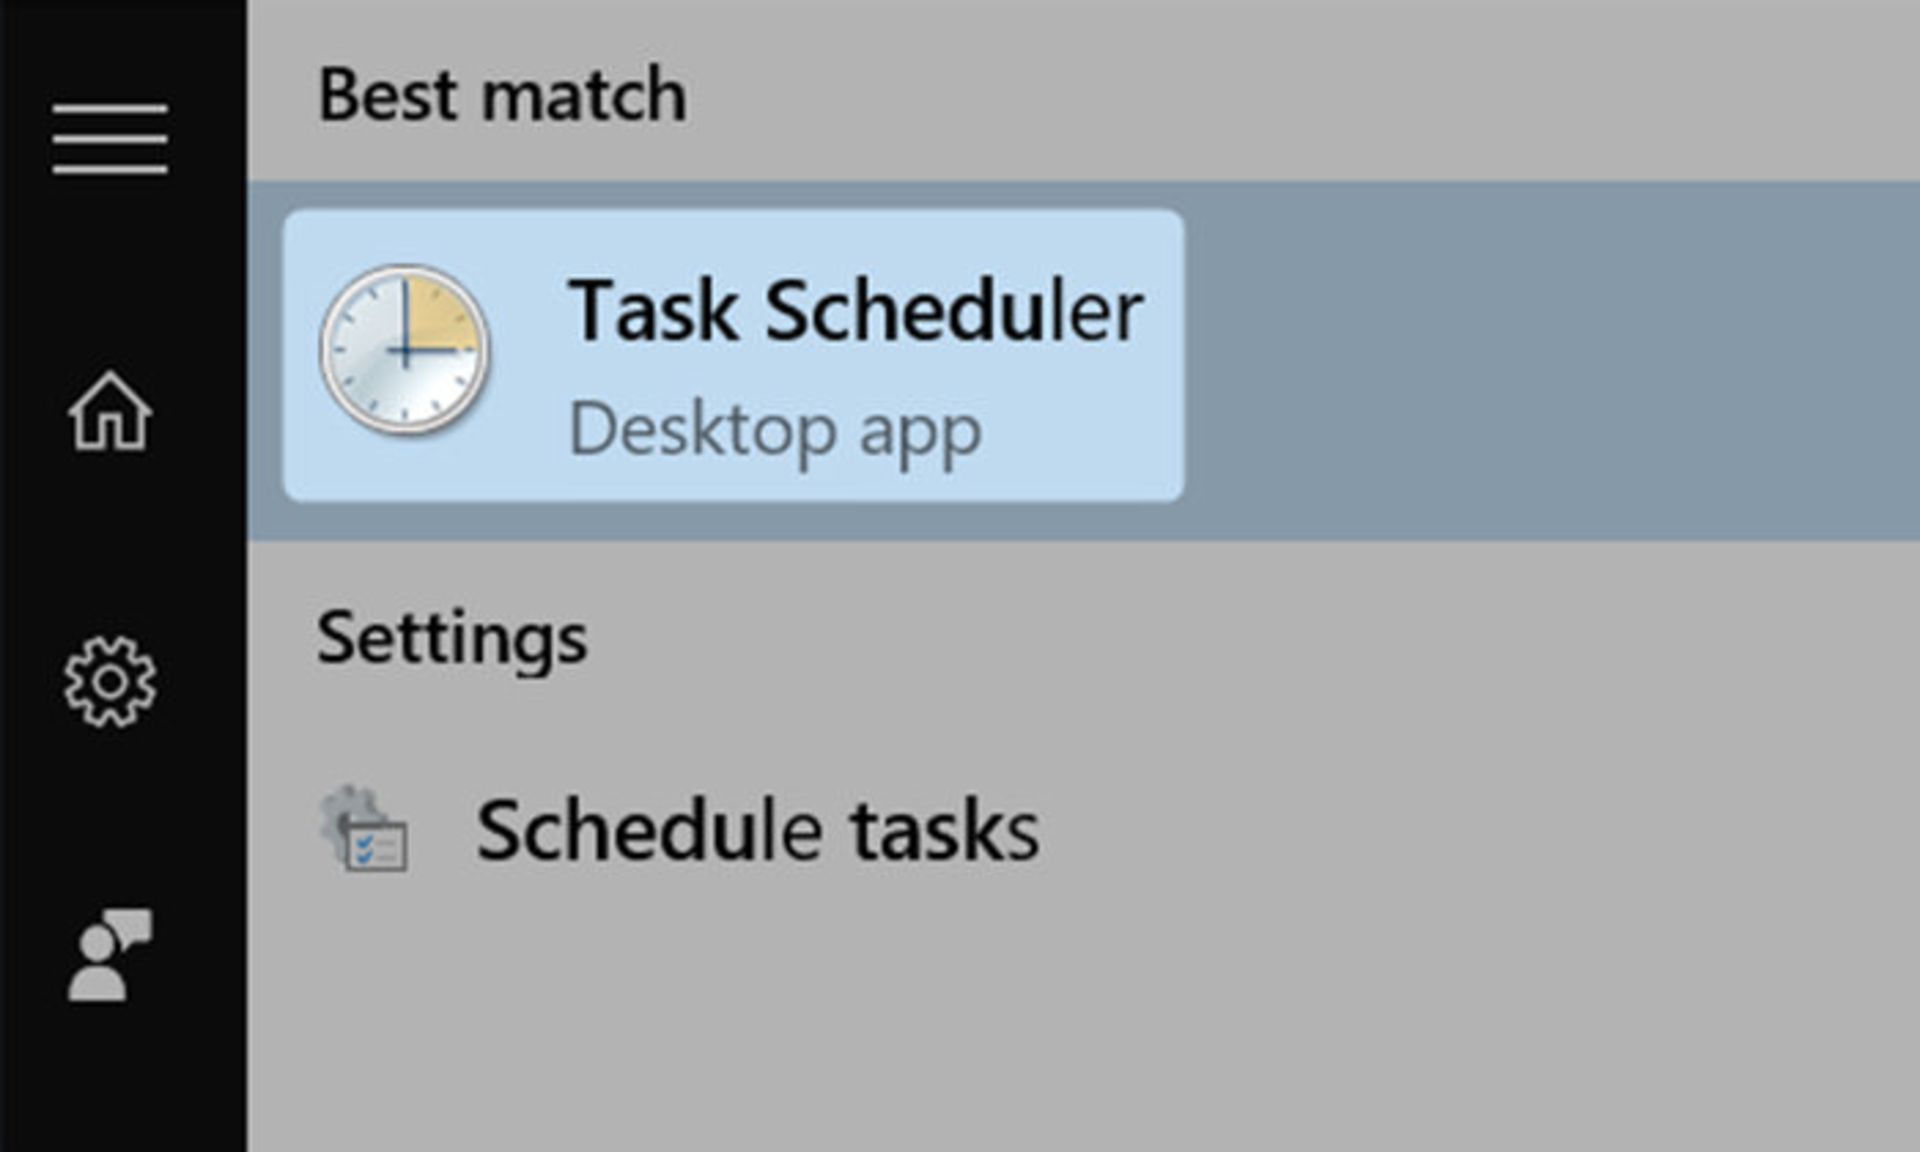Click the word "tasks" in Schedule tasks
1920x1152 pixels.
pyautogui.click(x=945, y=830)
